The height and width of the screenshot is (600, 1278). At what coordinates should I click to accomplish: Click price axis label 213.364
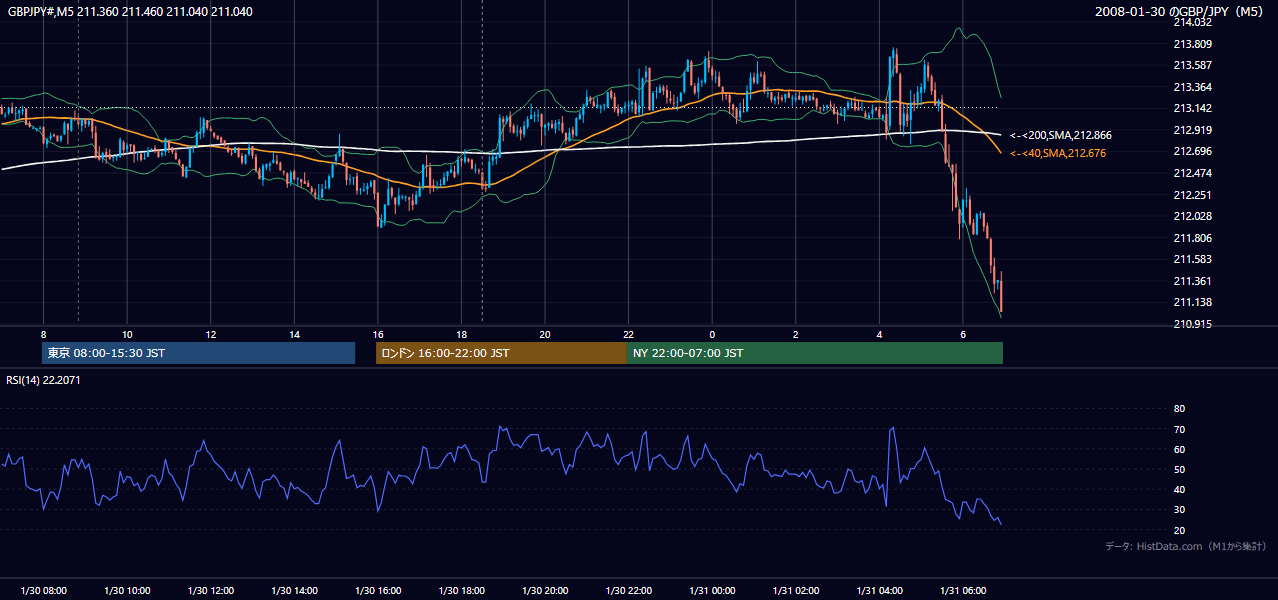(1193, 87)
